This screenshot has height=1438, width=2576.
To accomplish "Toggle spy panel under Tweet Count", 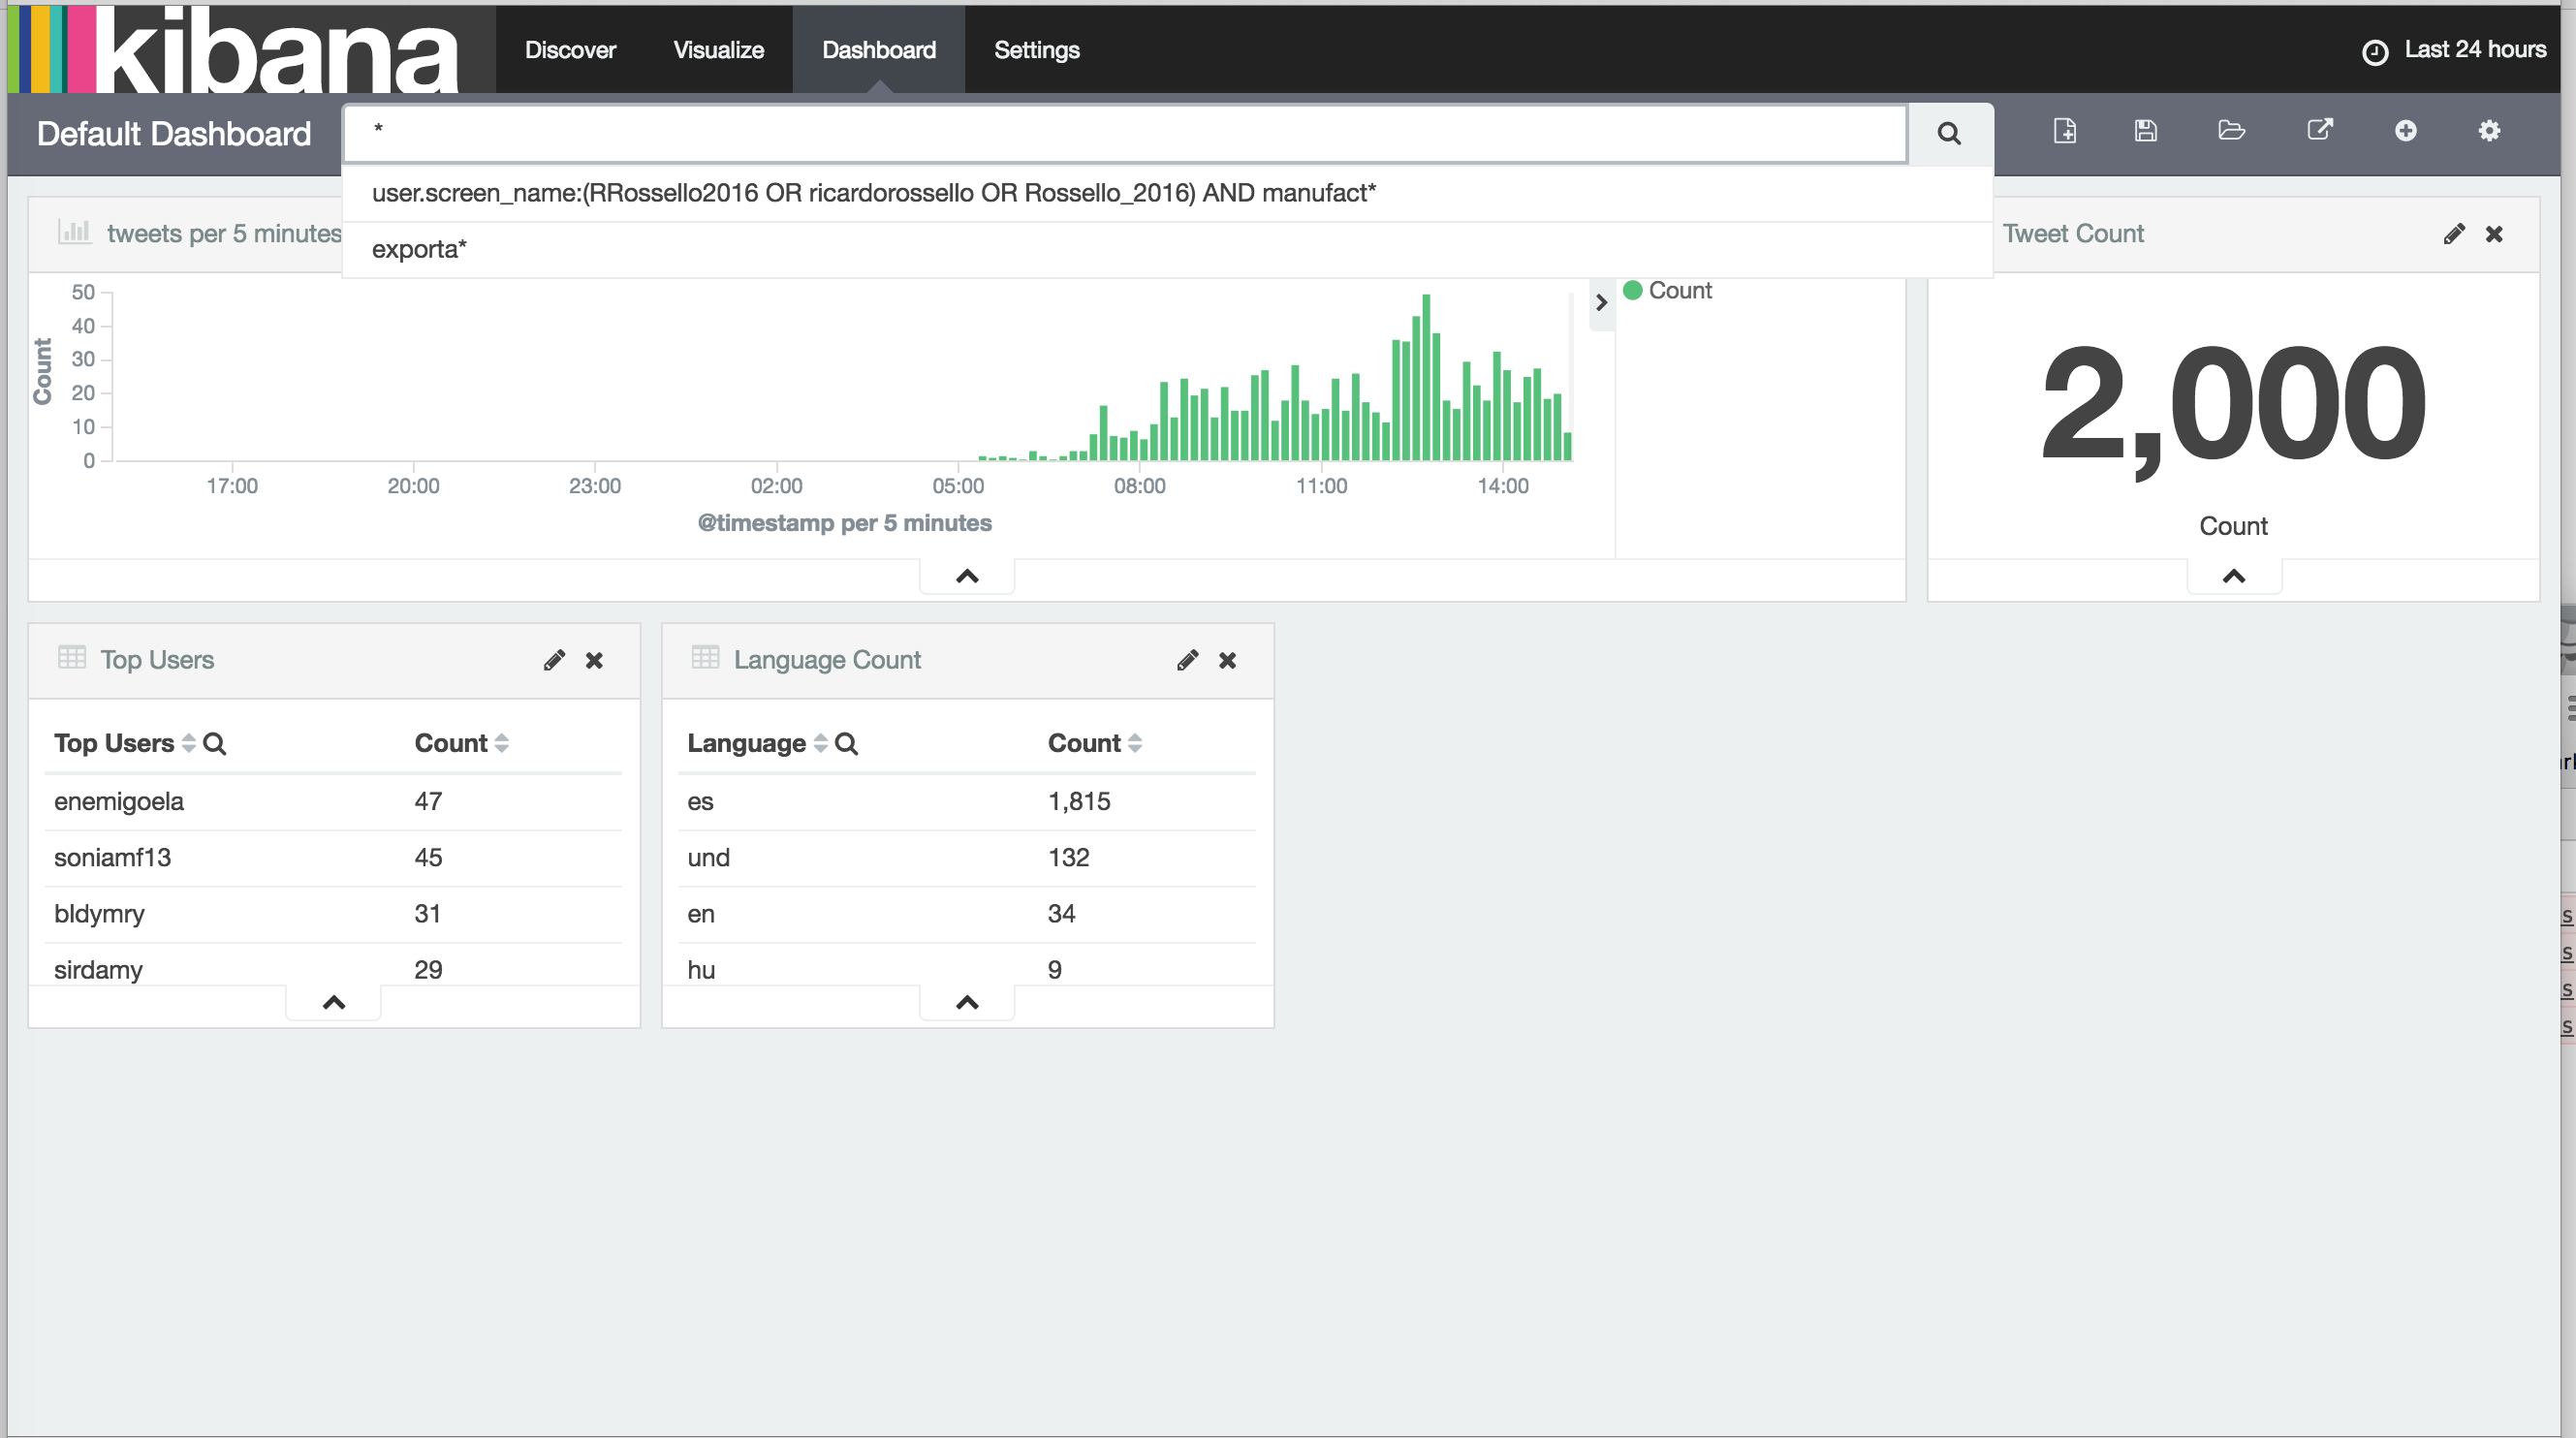I will tap(2234, 576).
